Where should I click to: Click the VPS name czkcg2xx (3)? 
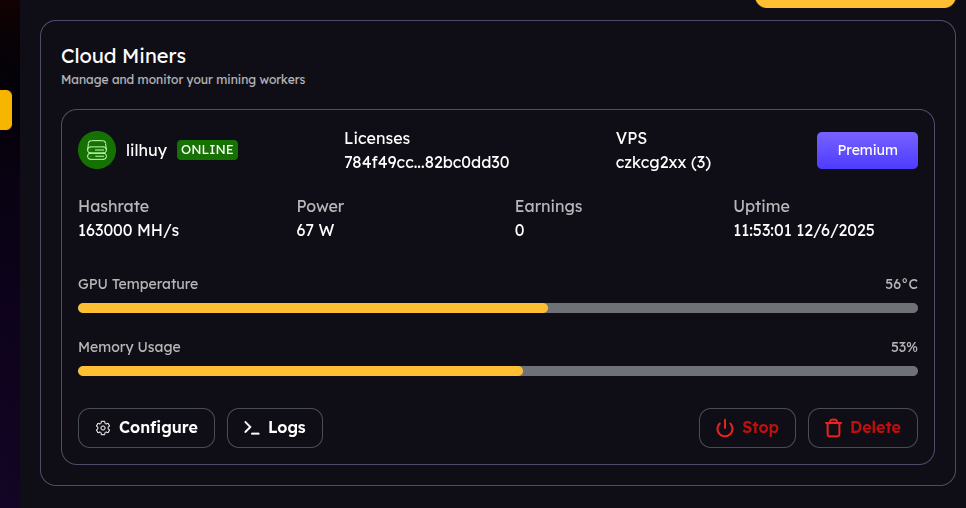663,162
